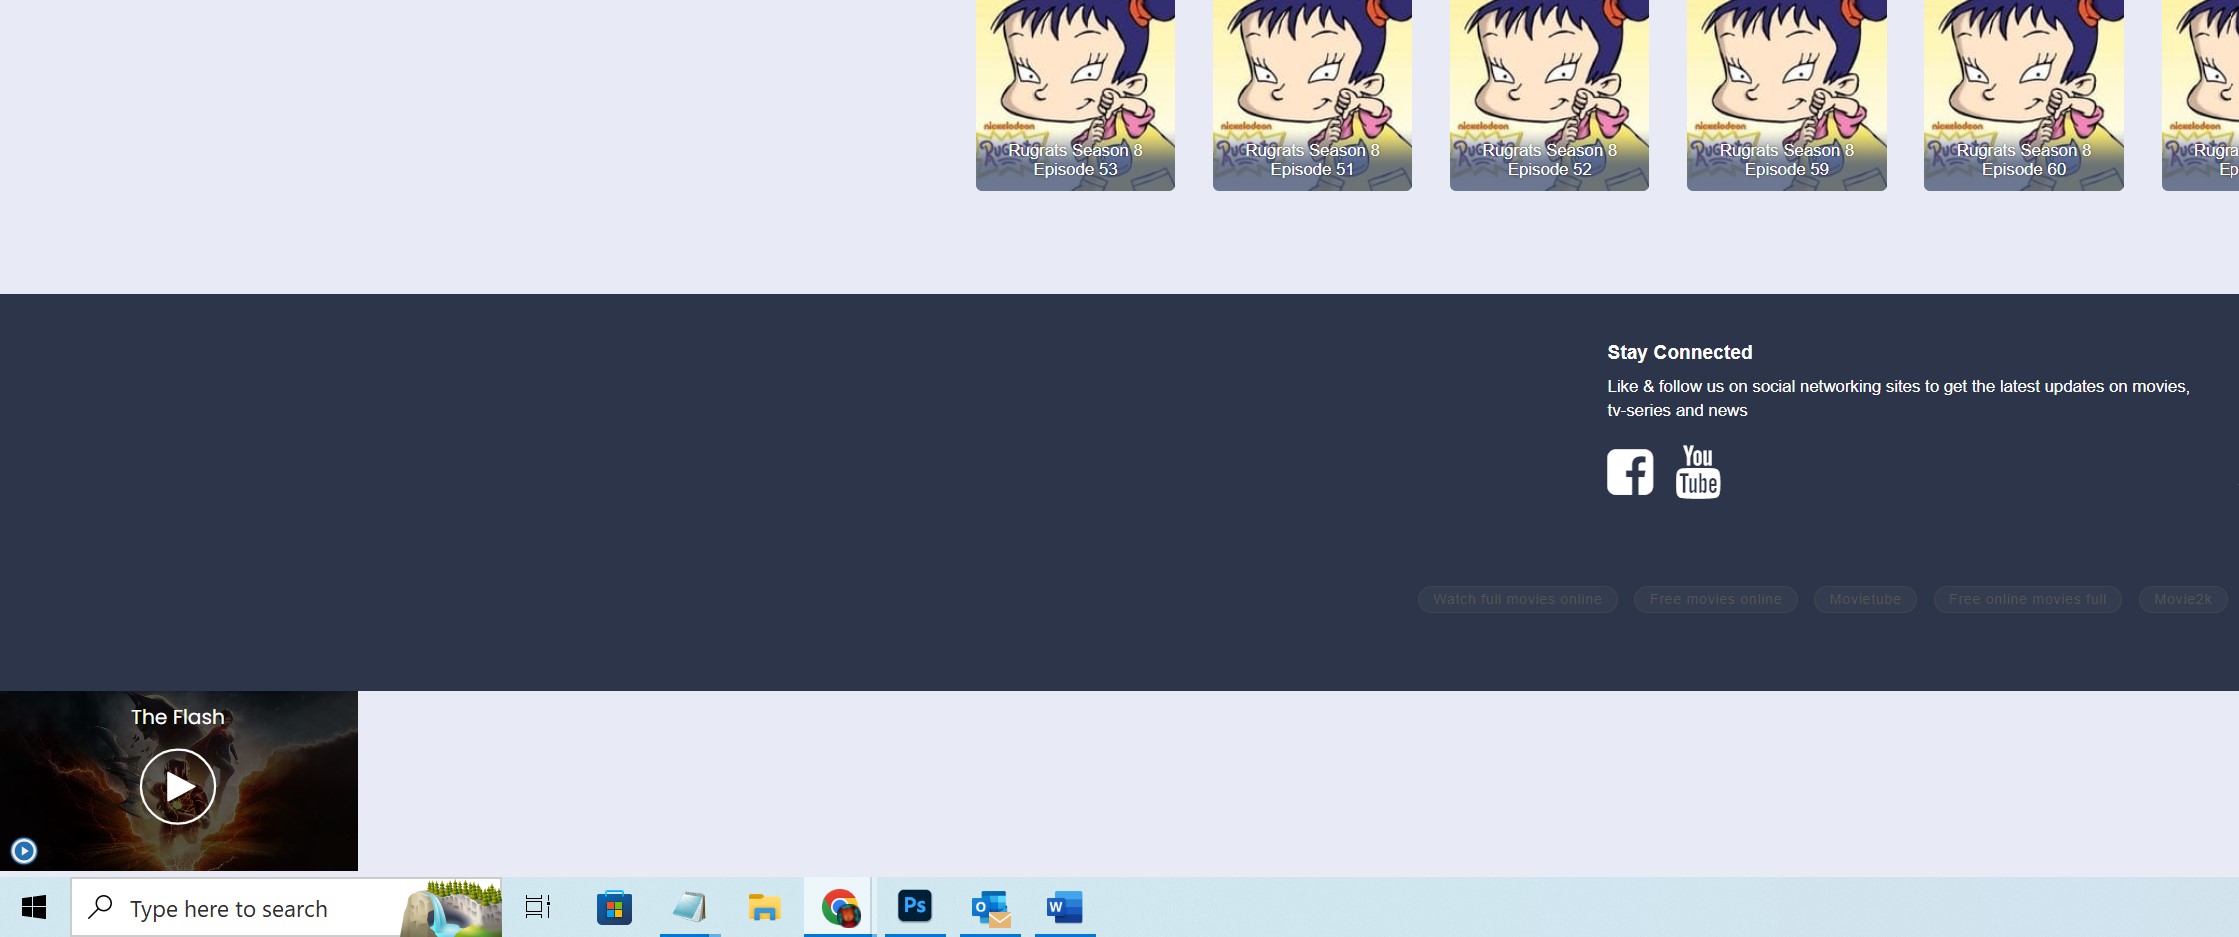Click the 'Watch full movies online' tag

point(1517,599)
